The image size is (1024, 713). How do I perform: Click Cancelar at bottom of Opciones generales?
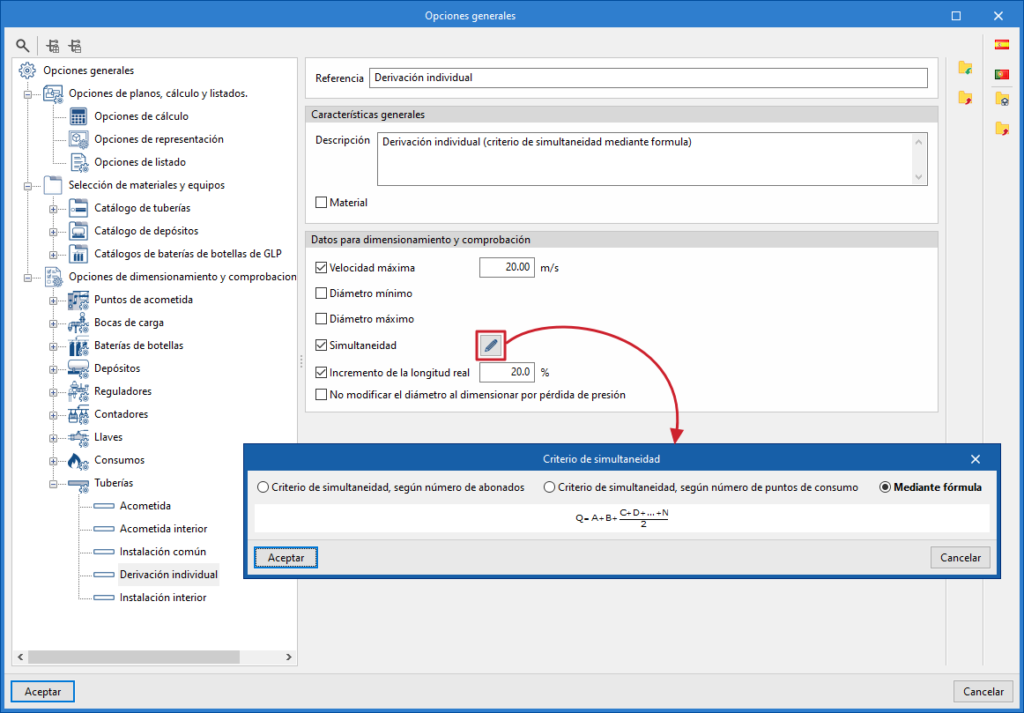983,691
